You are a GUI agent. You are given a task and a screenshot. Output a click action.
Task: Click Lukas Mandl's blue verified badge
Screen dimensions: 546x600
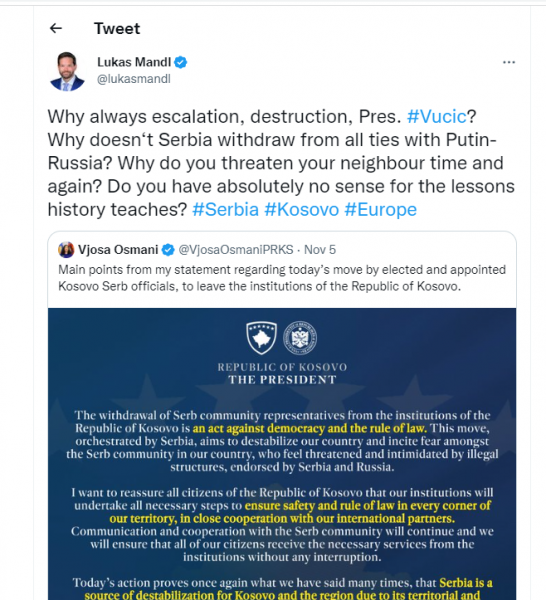[181, 62]
